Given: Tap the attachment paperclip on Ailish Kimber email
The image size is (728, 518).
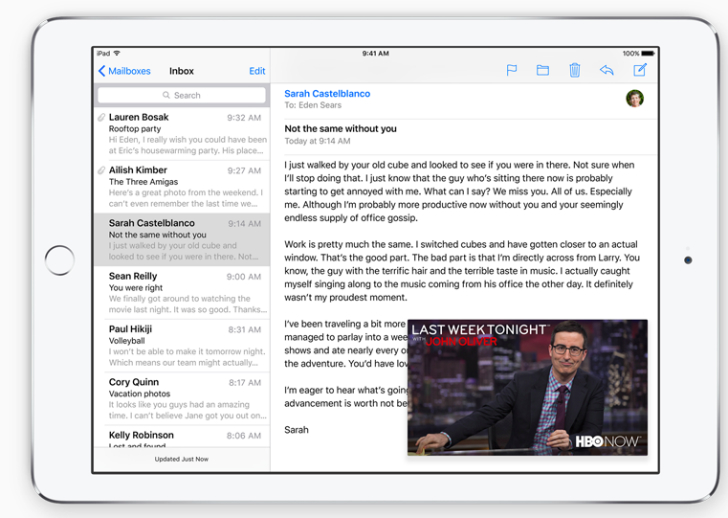Looking at the screenshot, I should 101,170.
